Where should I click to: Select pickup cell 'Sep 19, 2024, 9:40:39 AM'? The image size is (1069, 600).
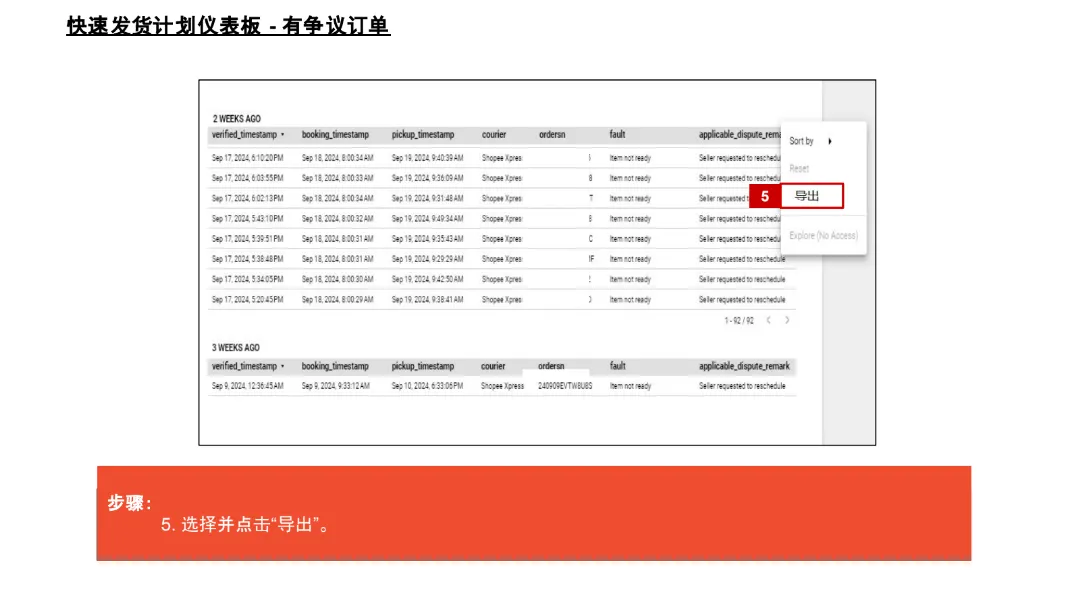click(x=427, y=158)
